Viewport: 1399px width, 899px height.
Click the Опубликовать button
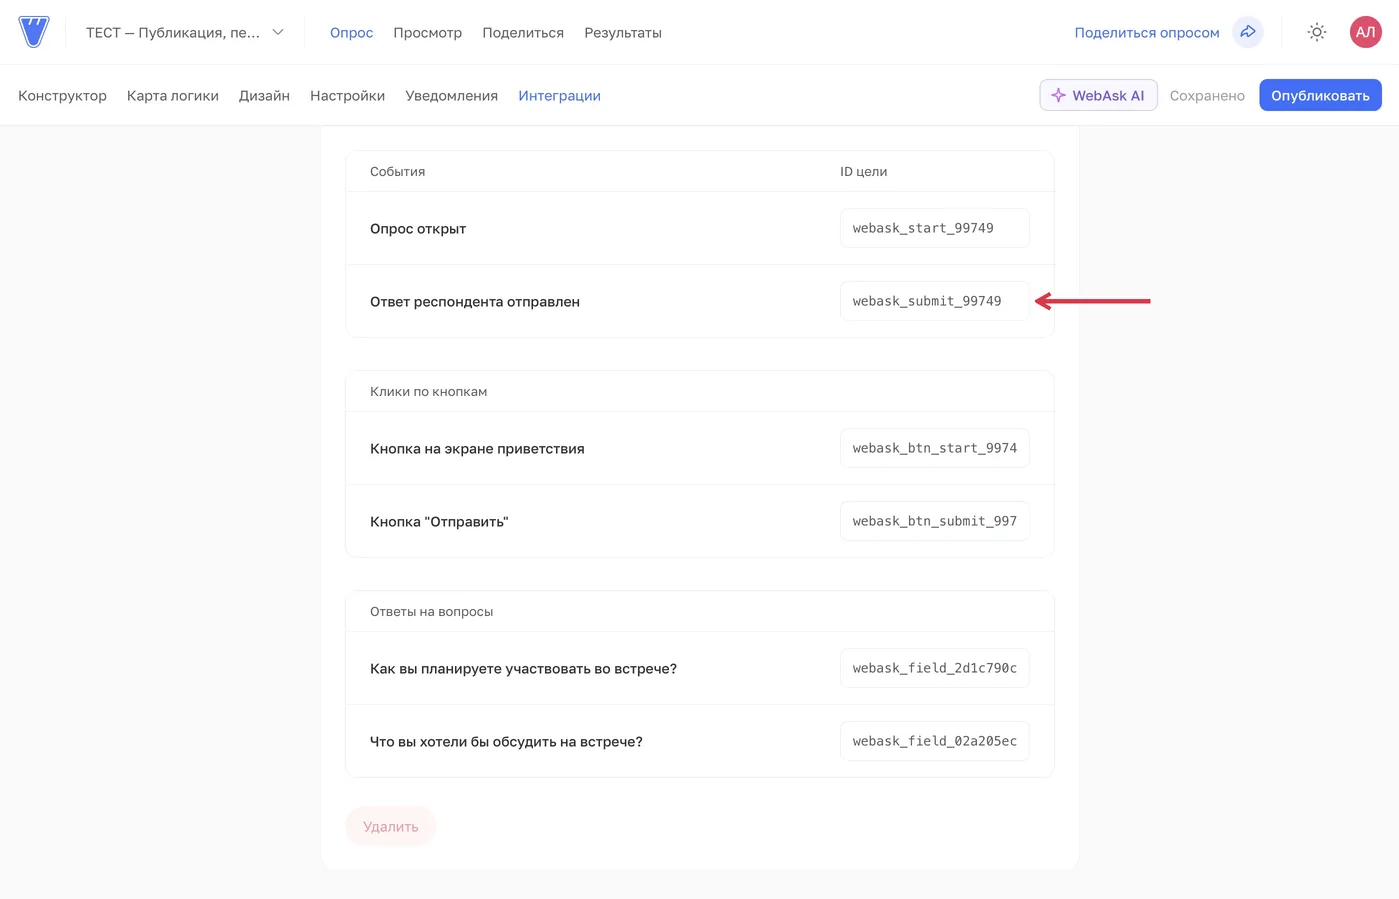(1320, 95)
